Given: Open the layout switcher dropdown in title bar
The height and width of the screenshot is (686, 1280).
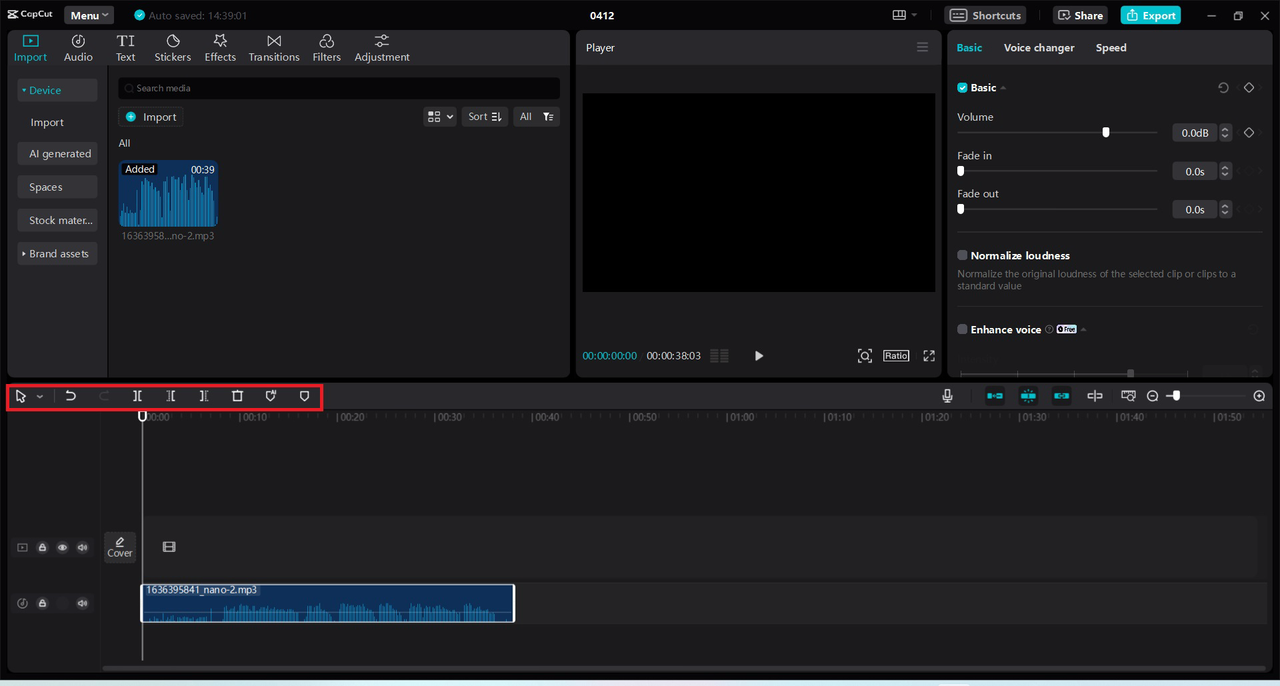Looking at the screenshot, I should coord(905,15).
